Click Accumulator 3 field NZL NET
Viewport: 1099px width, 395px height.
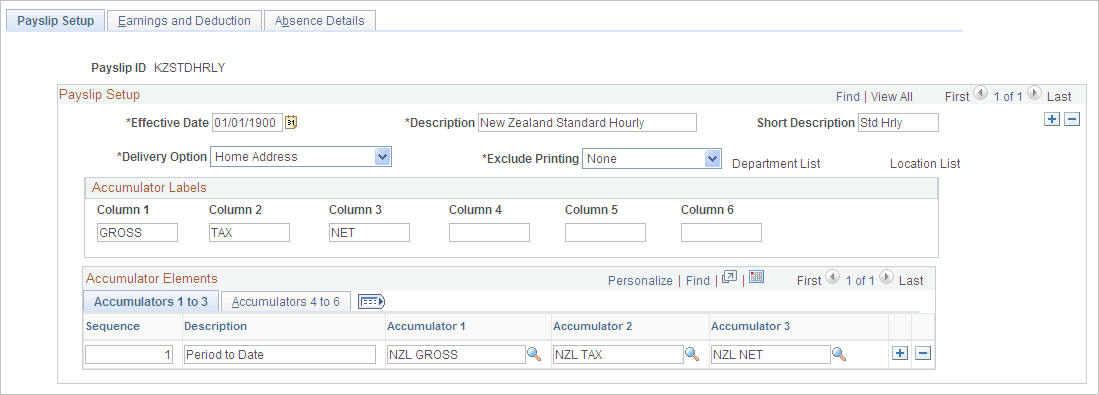[771, 354]
